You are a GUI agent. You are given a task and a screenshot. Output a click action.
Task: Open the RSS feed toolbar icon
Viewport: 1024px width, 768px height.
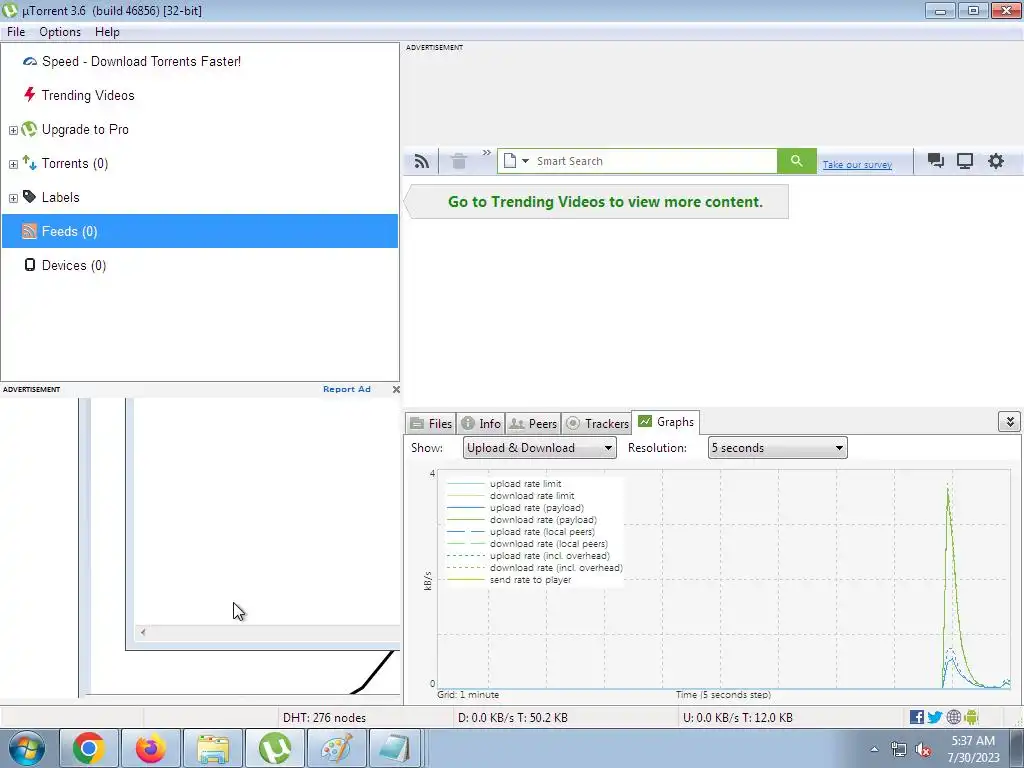[x=422, y=161]
